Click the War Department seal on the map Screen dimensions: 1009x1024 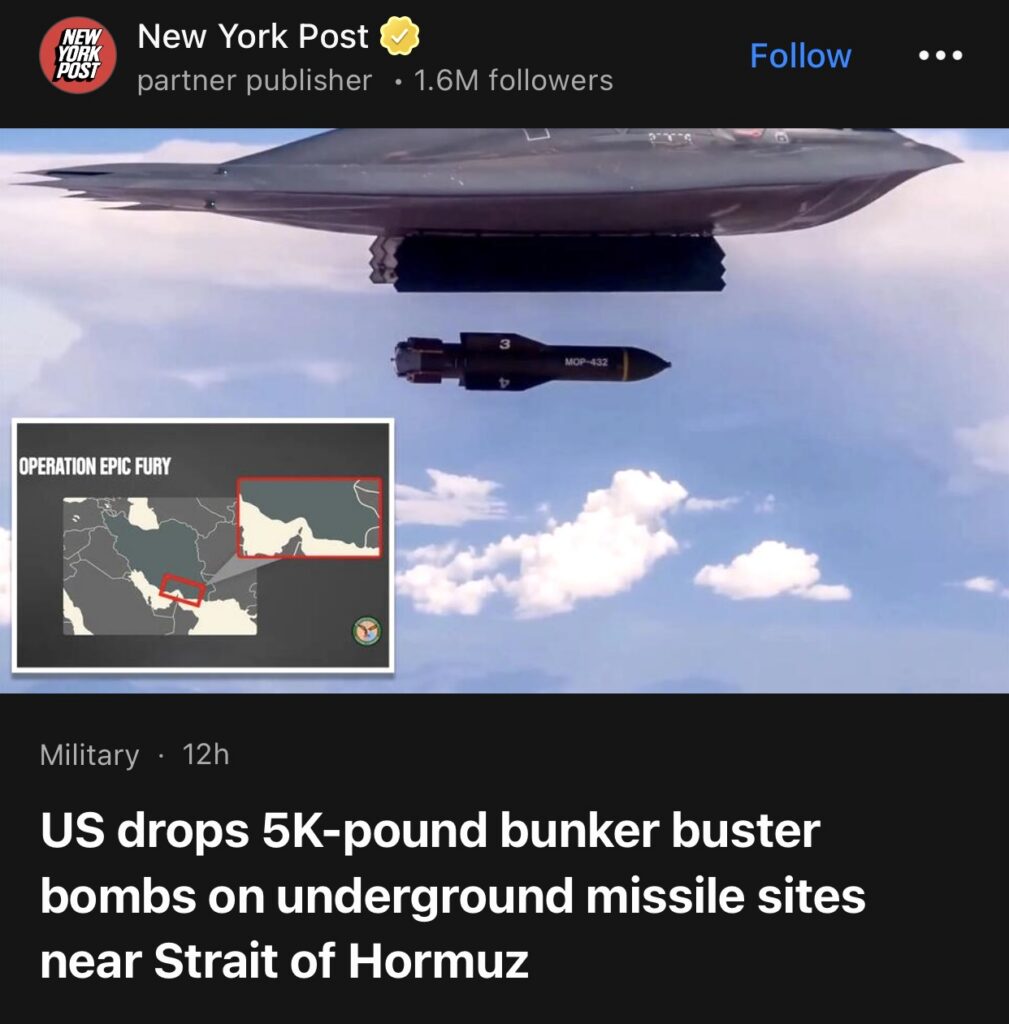(x=367, y=631)
